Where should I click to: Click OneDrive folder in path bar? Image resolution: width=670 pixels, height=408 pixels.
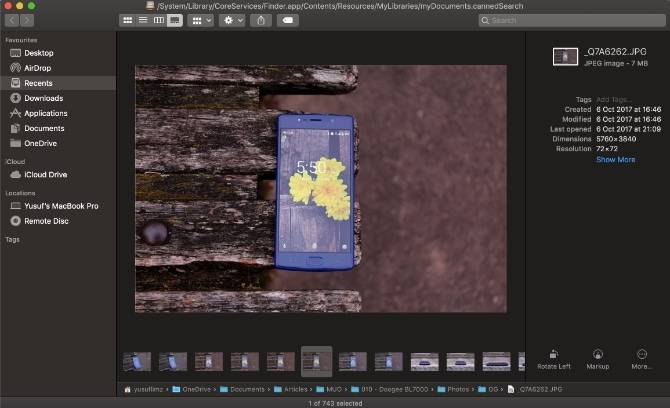[x=192, y=389]
